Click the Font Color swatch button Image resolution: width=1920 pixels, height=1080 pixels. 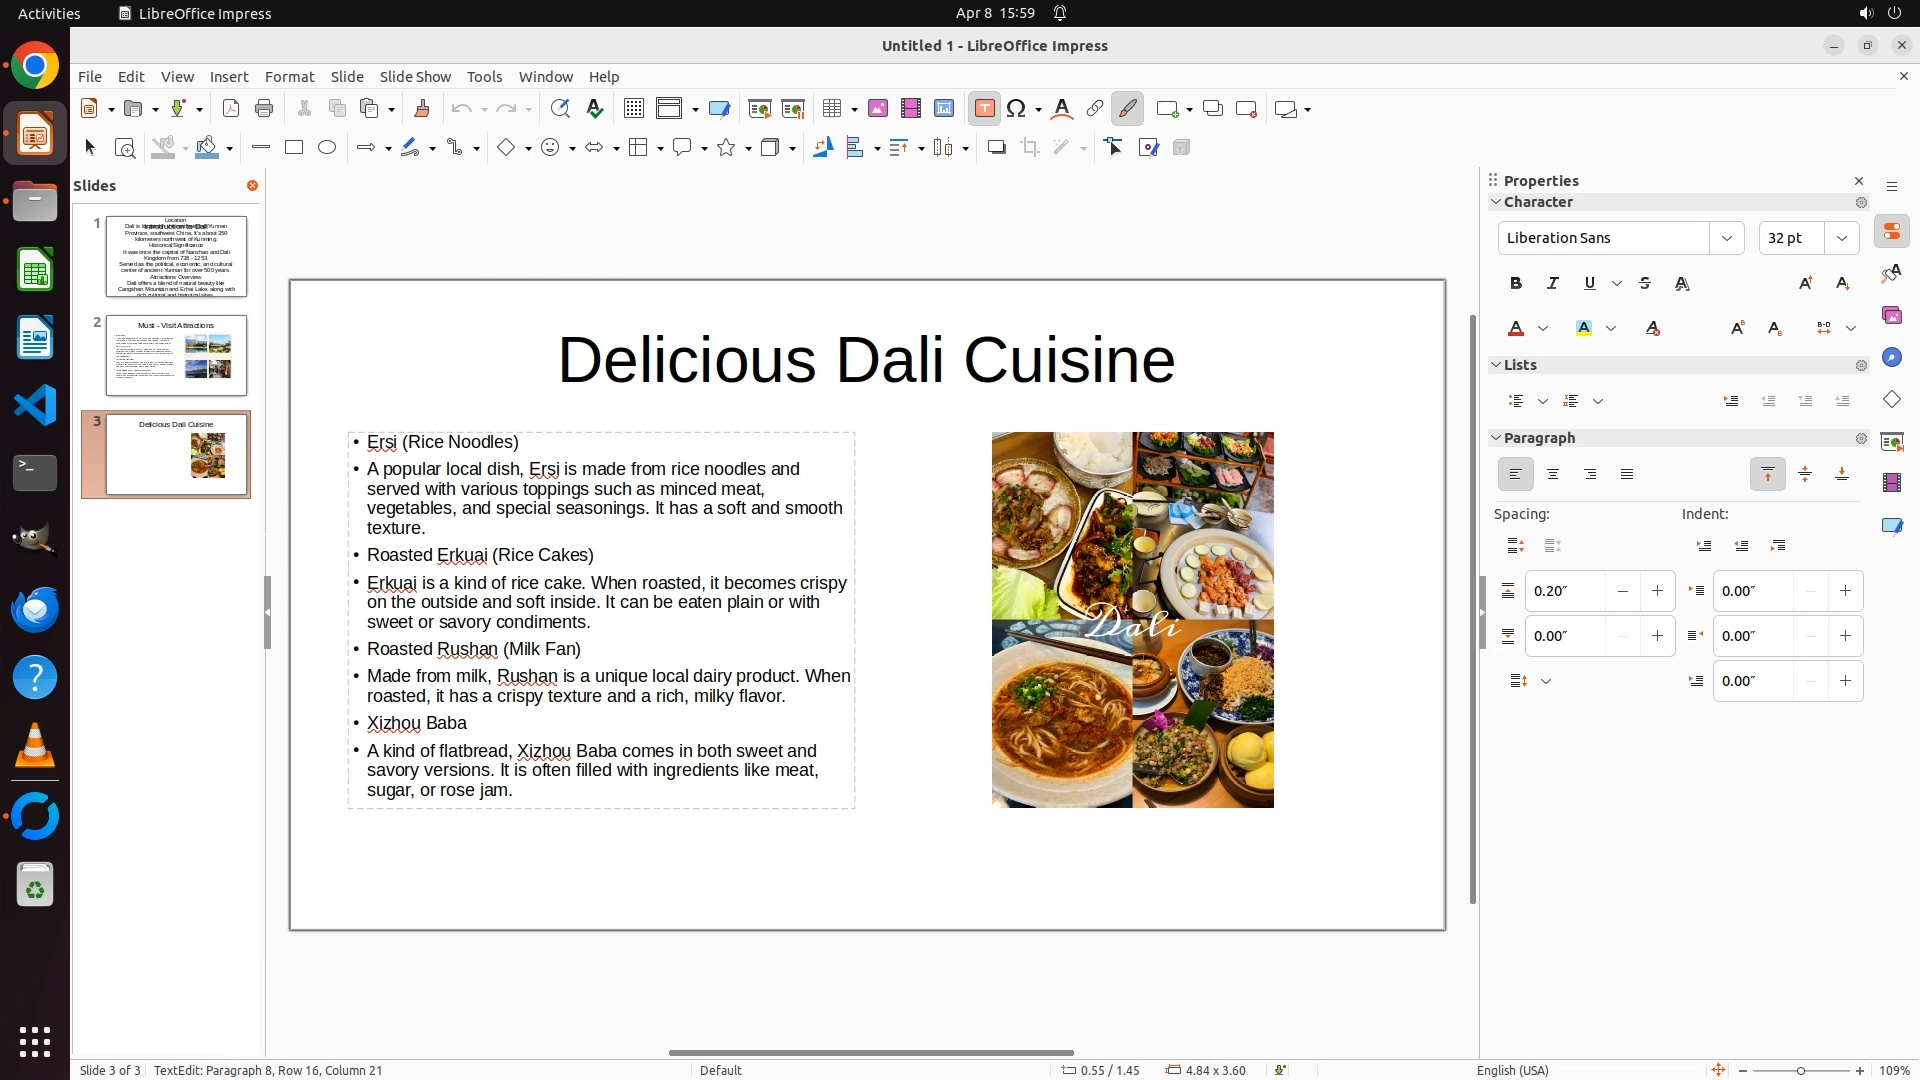point(1516,329)
